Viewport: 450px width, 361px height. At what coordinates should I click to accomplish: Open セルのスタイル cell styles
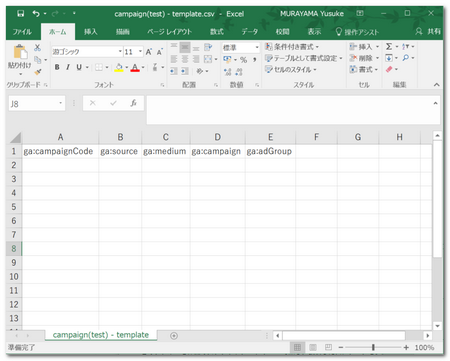tap(291, 69)
